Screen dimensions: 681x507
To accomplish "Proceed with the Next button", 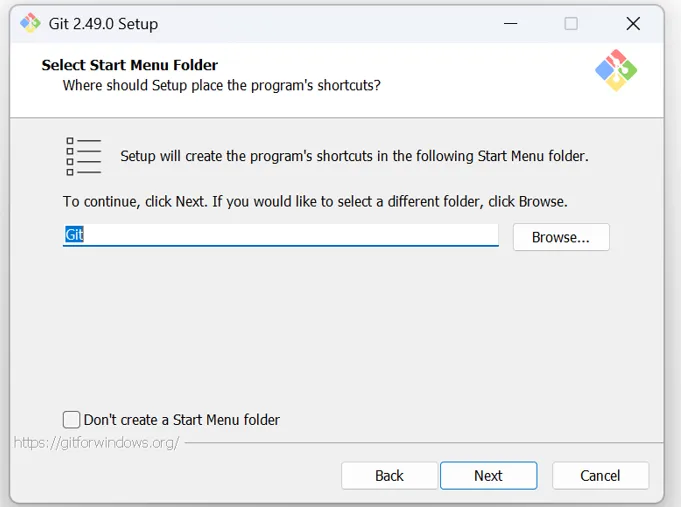I will point(488,475).
